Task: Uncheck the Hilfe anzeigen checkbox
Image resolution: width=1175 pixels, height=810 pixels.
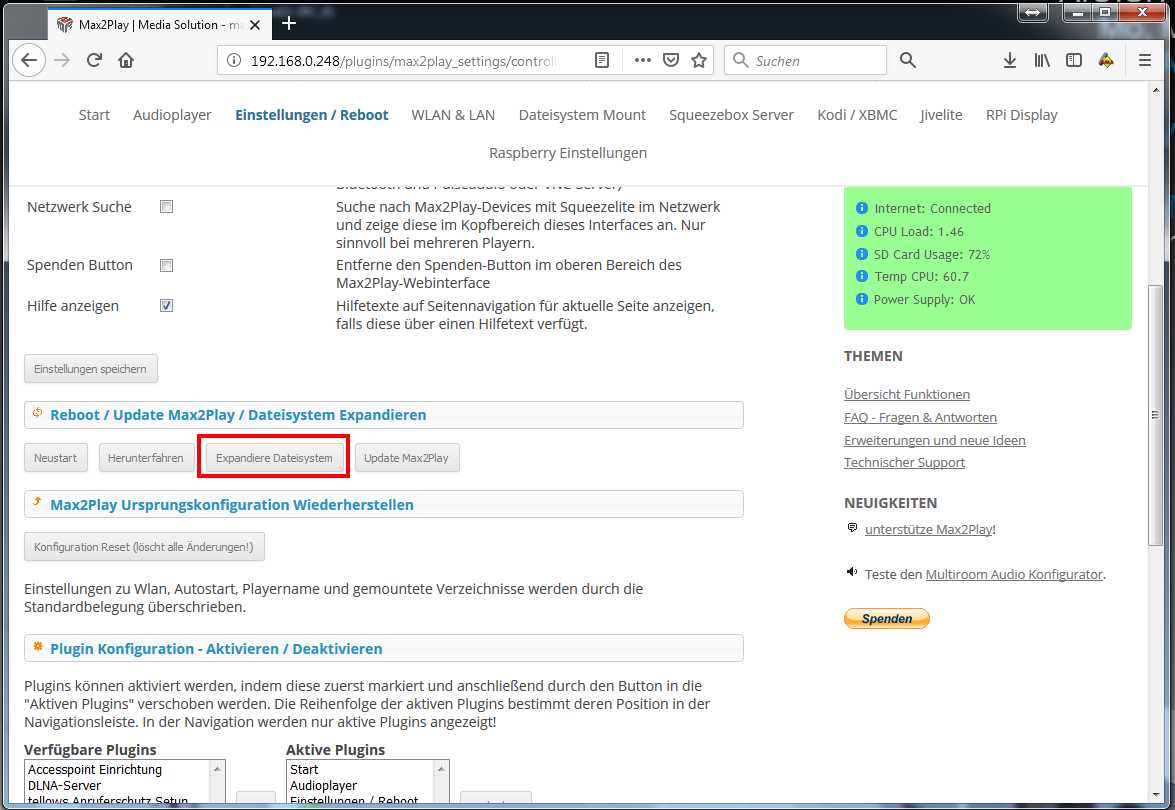Action: pyautogui.click(x=166, y=306)
